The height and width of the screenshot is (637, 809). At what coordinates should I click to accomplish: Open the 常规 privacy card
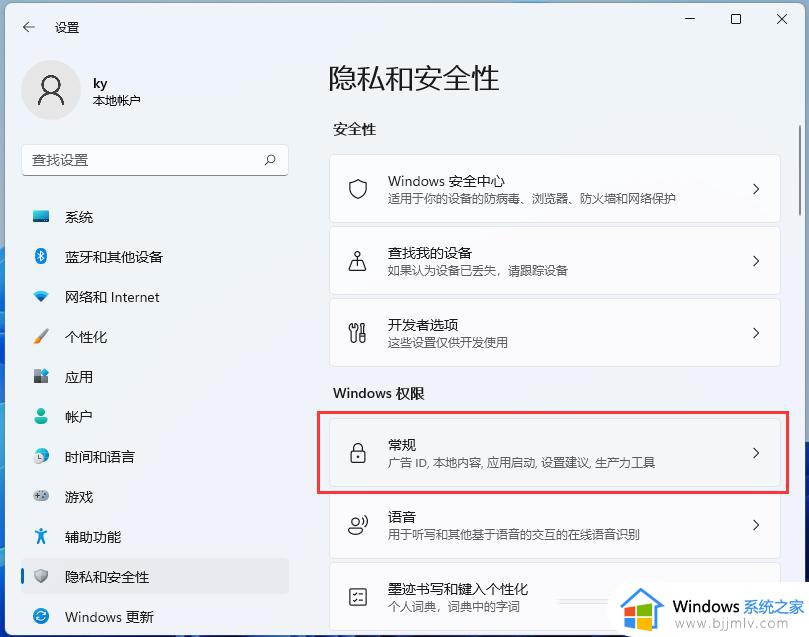click(x=555, y=453)
